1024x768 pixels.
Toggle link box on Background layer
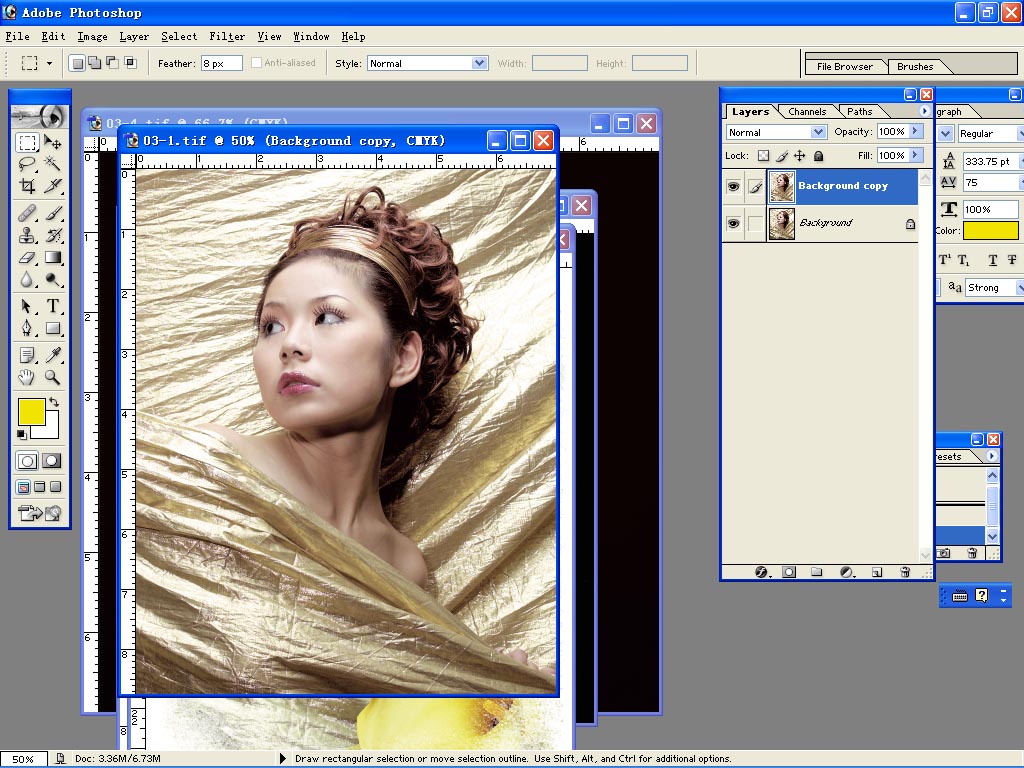coord(756,223)
